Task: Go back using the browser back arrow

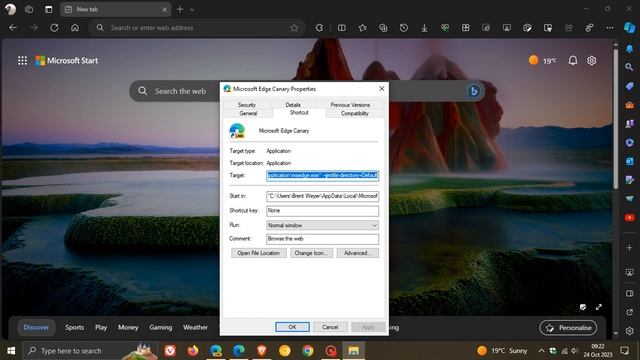Action: pyautogui.click(x=13, y=28)
